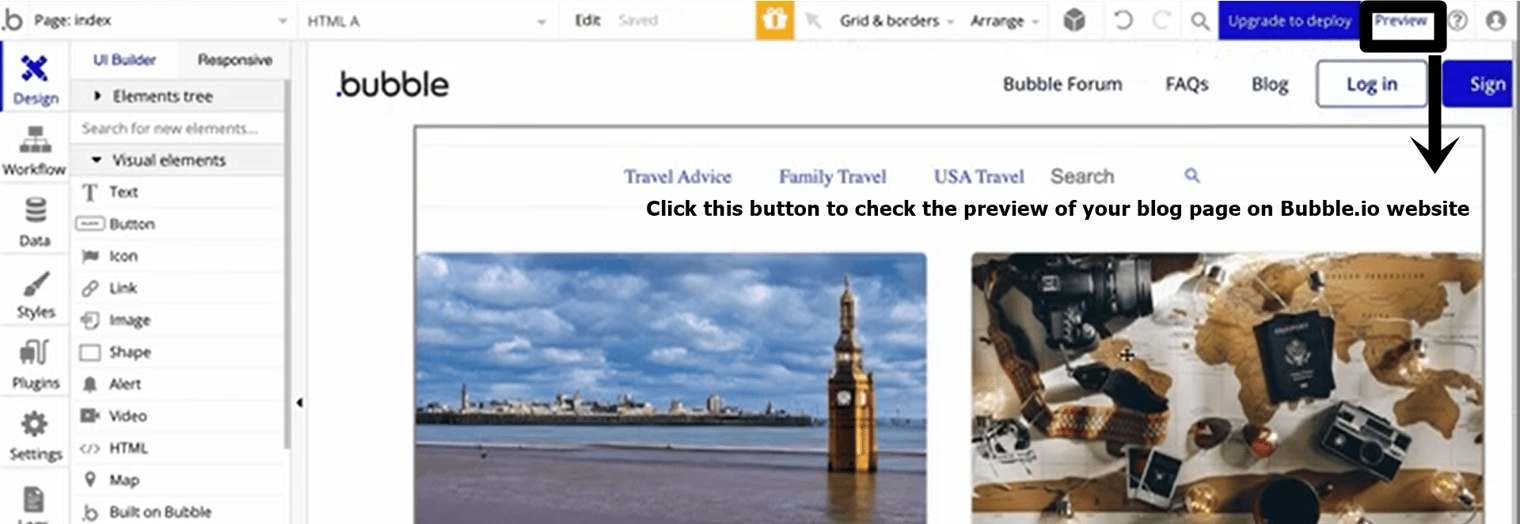This screenshot has height=524, width=1520.
Task: Click the search magnifier in top toolbar
Action: 1200,20
